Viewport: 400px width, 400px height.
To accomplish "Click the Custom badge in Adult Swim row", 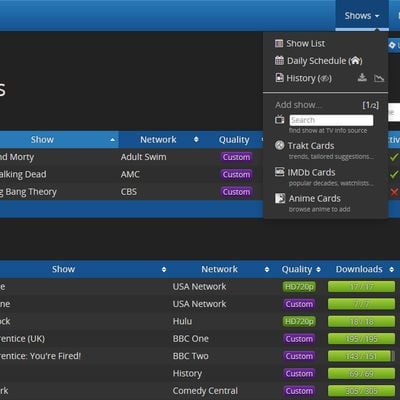I will pyautogui.click(x=236, y=157).
